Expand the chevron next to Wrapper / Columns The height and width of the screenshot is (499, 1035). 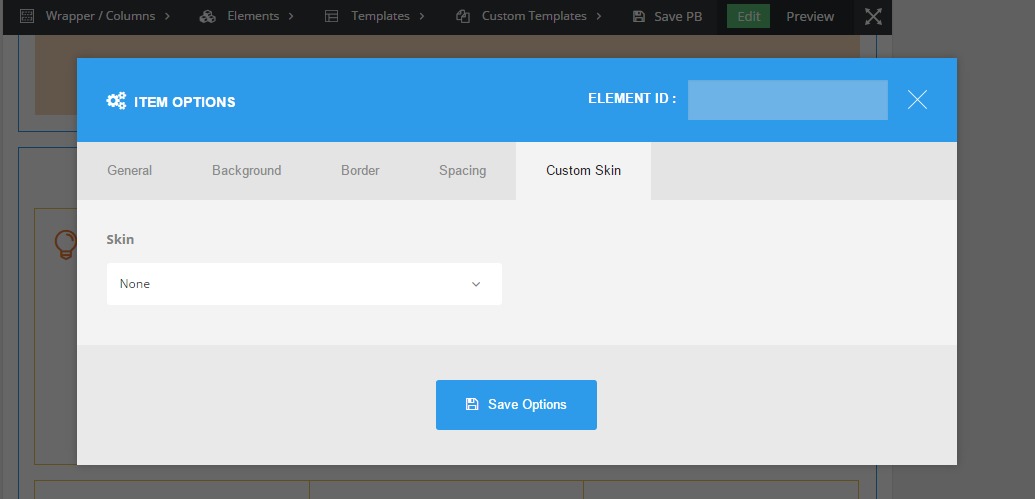click(167, 16)
